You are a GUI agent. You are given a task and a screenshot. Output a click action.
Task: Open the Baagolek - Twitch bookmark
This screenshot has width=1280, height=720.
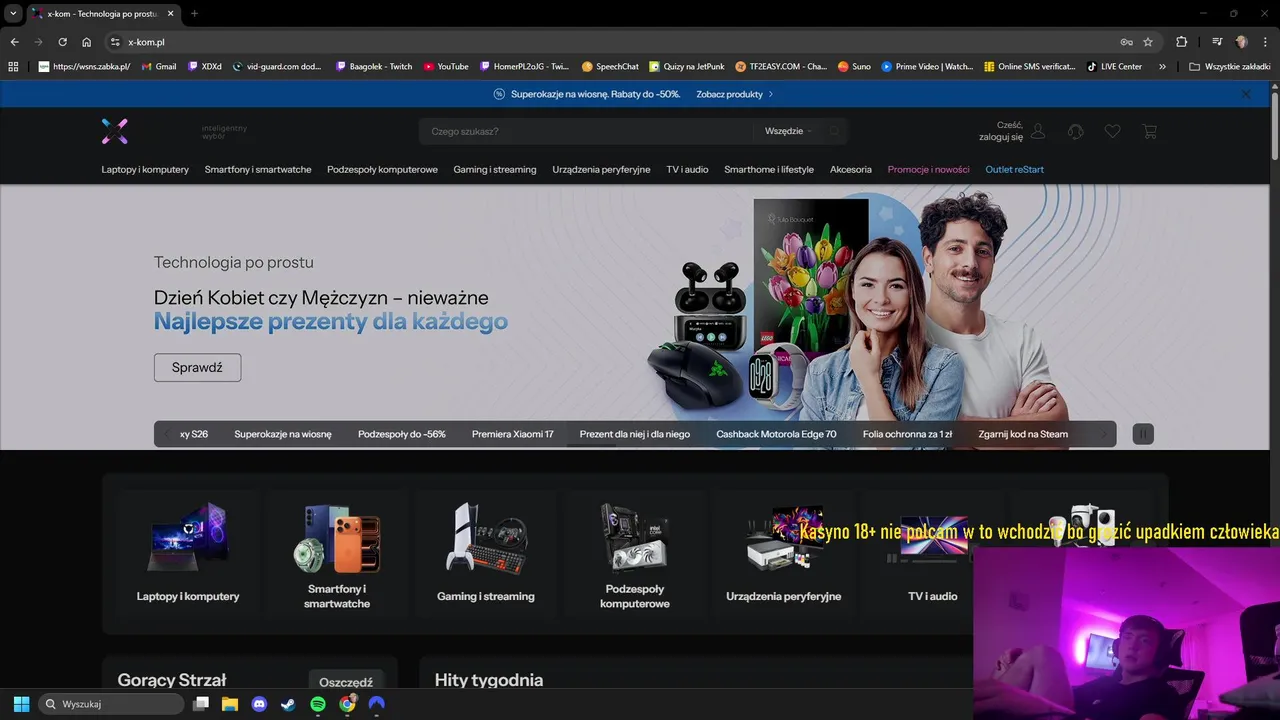pyautogui.click(x=374, y=67)
